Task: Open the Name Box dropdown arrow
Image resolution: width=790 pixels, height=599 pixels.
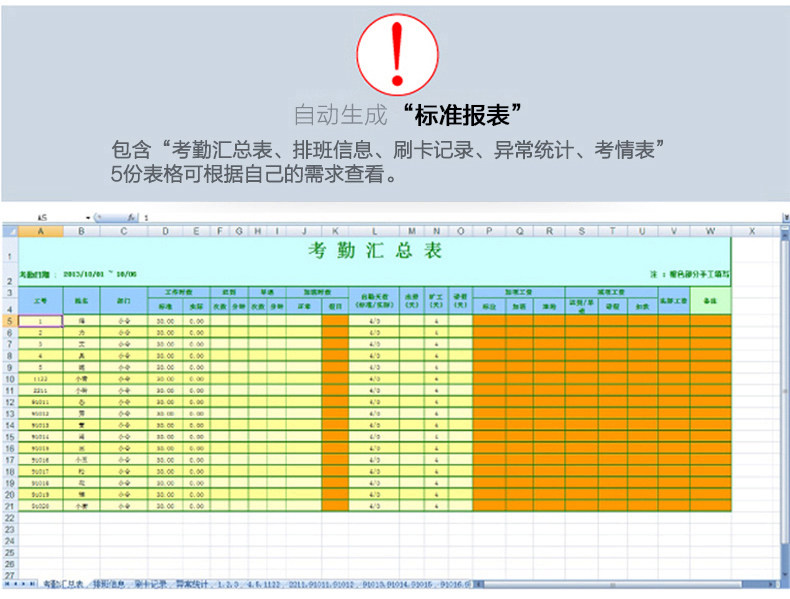Action: [88, 218]
